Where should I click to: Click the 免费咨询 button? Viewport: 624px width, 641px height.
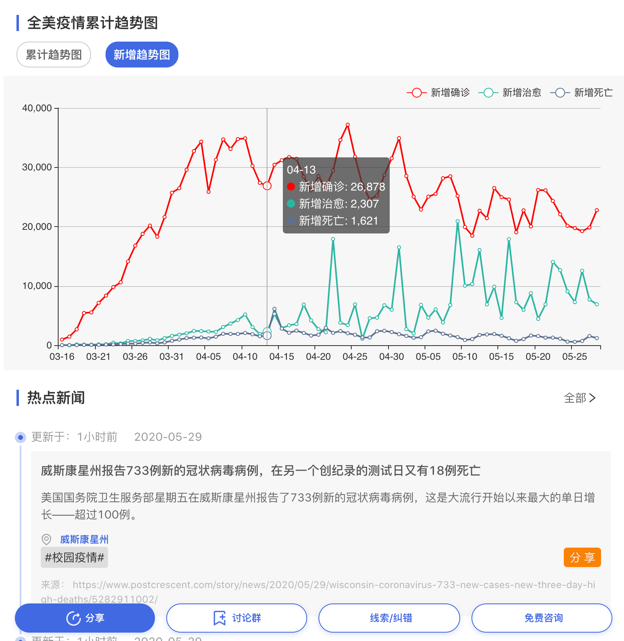(x=541, y=618)
